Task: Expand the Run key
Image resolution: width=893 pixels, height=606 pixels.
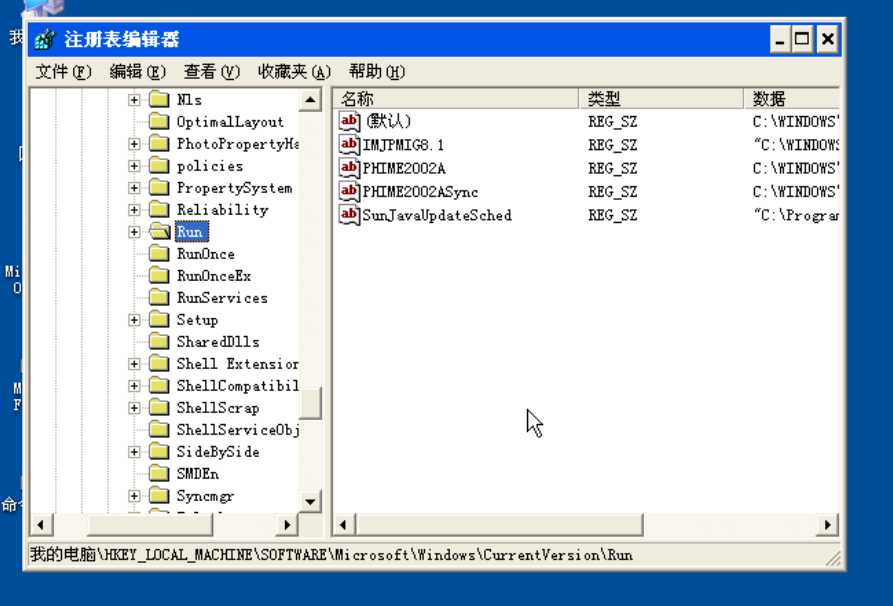Action: coord(134,232)
